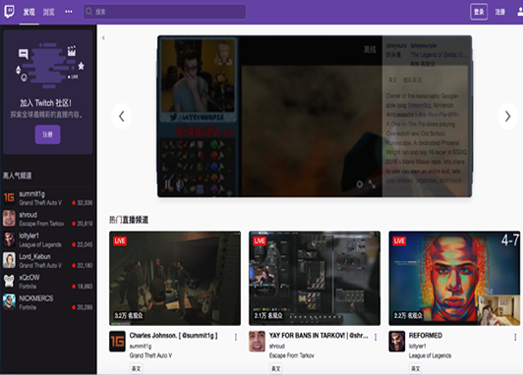Click the 英文 tag under loltyler1 card
Viewport: 523px width, 375px height.
[x=416, y=368]
